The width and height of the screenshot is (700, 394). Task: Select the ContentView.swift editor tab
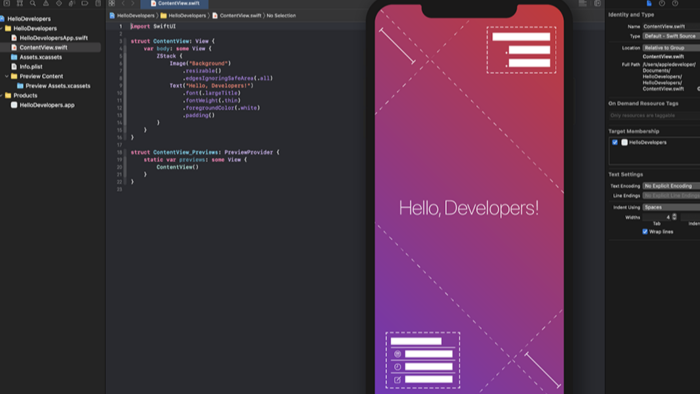tap(175, 4)
